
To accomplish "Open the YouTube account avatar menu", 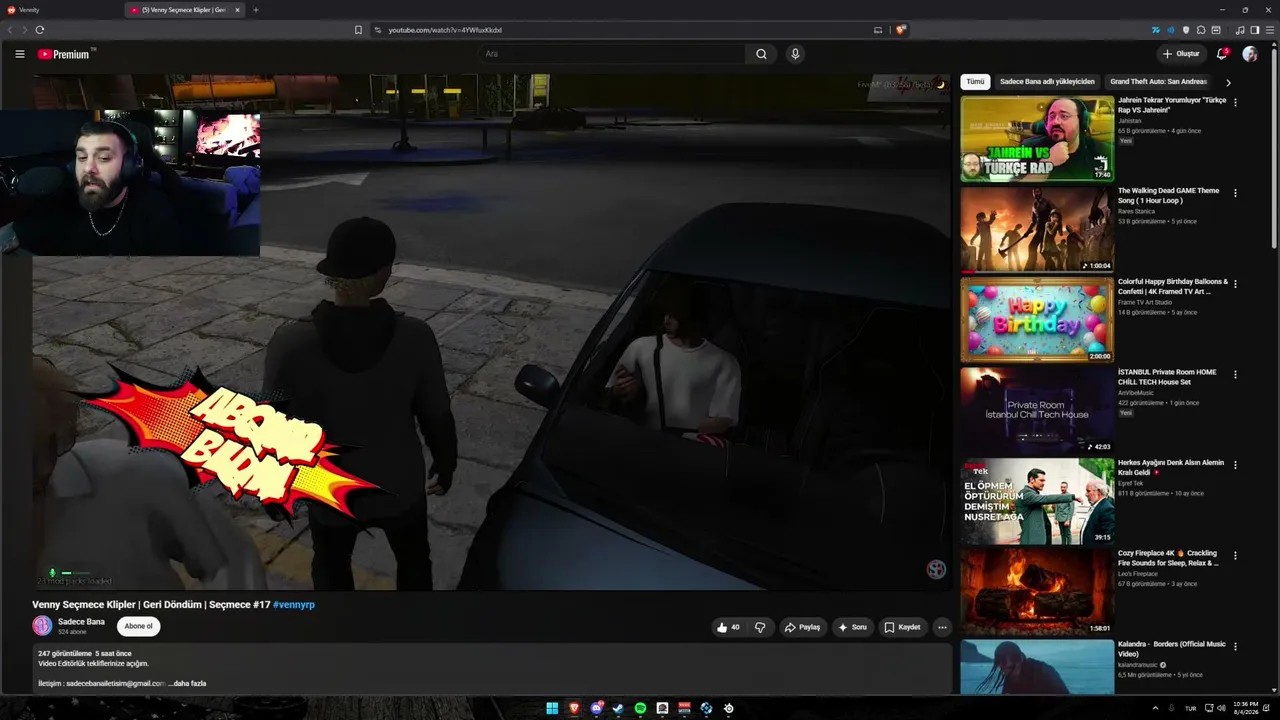I will pos(1250,54).
